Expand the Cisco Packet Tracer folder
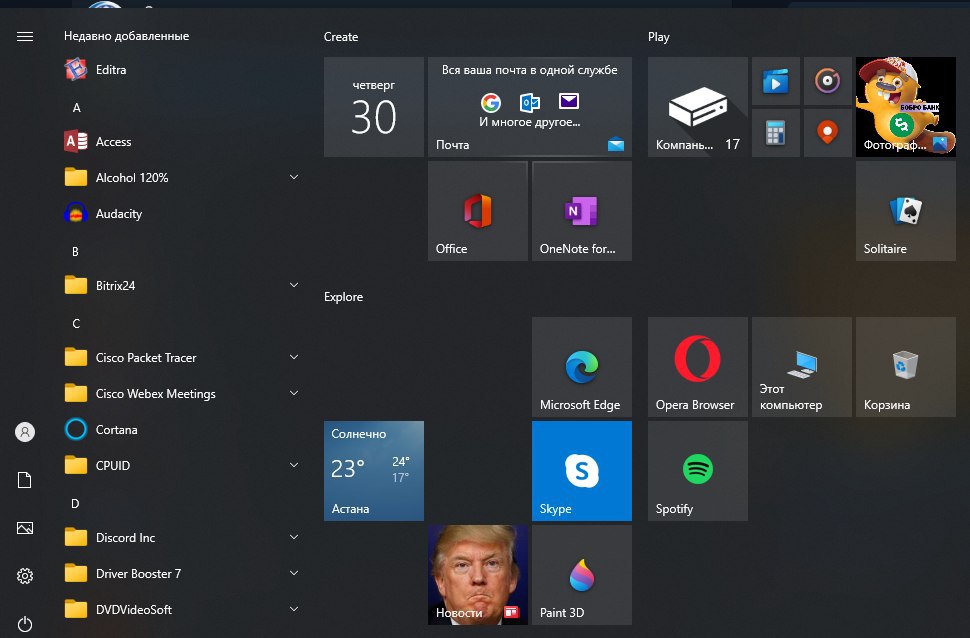Viewport: 970px width, 638px height. tap(182, 358)
